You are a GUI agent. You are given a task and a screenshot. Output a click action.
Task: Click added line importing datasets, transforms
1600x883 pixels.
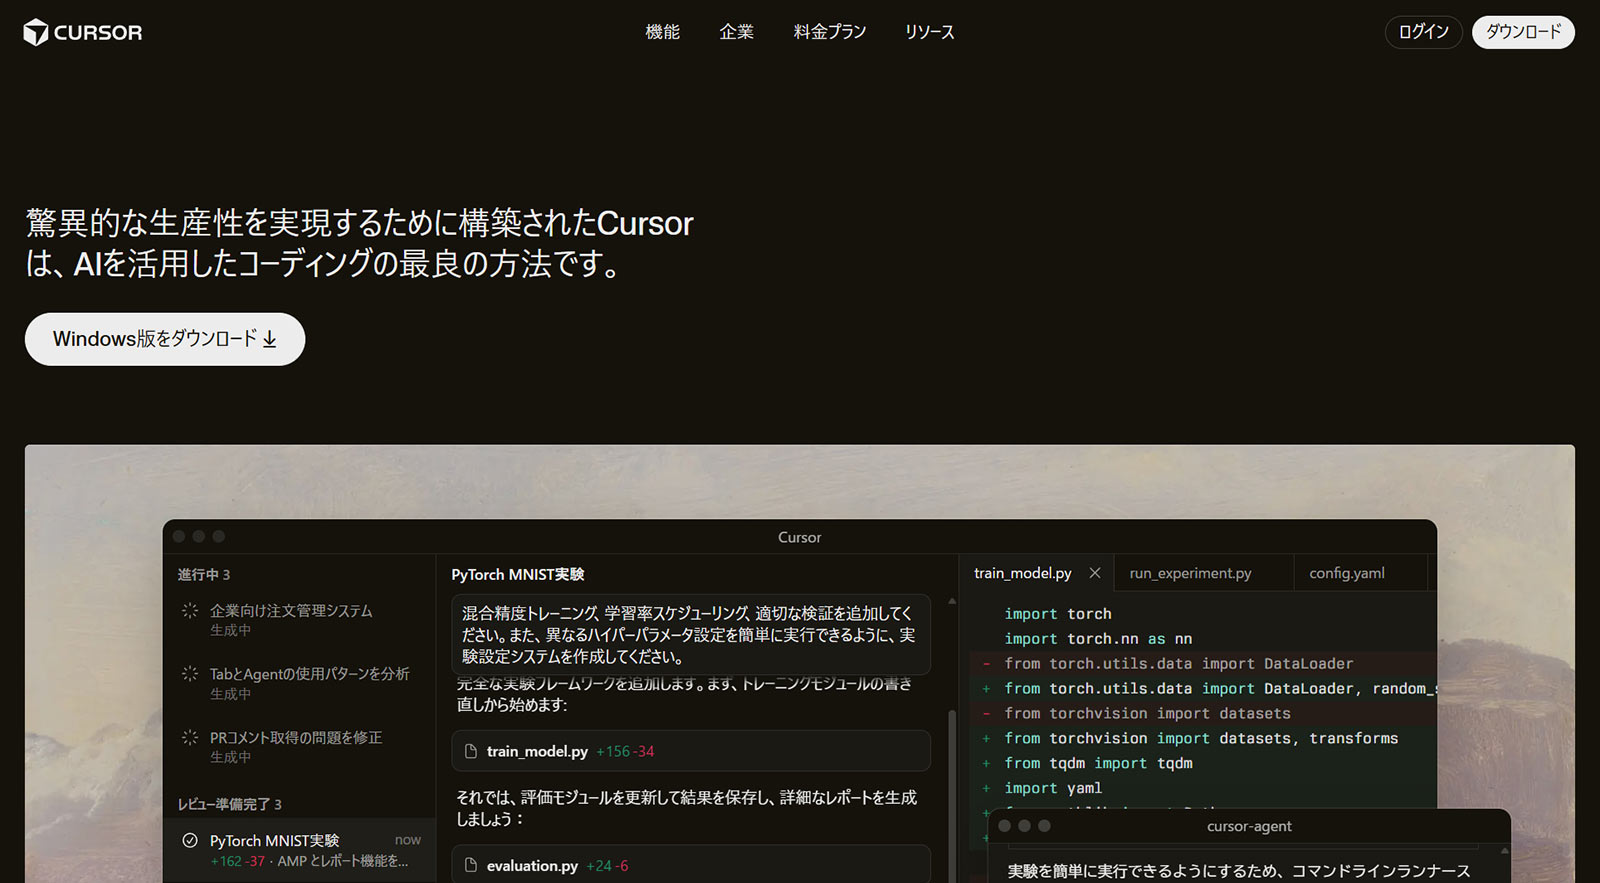coord(1201,738)
